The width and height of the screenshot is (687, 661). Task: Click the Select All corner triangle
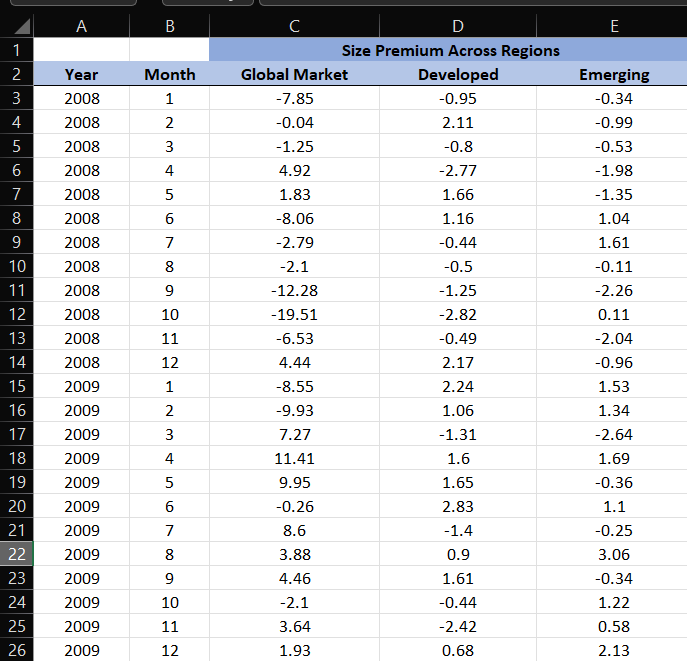click(x=22, y=26)
